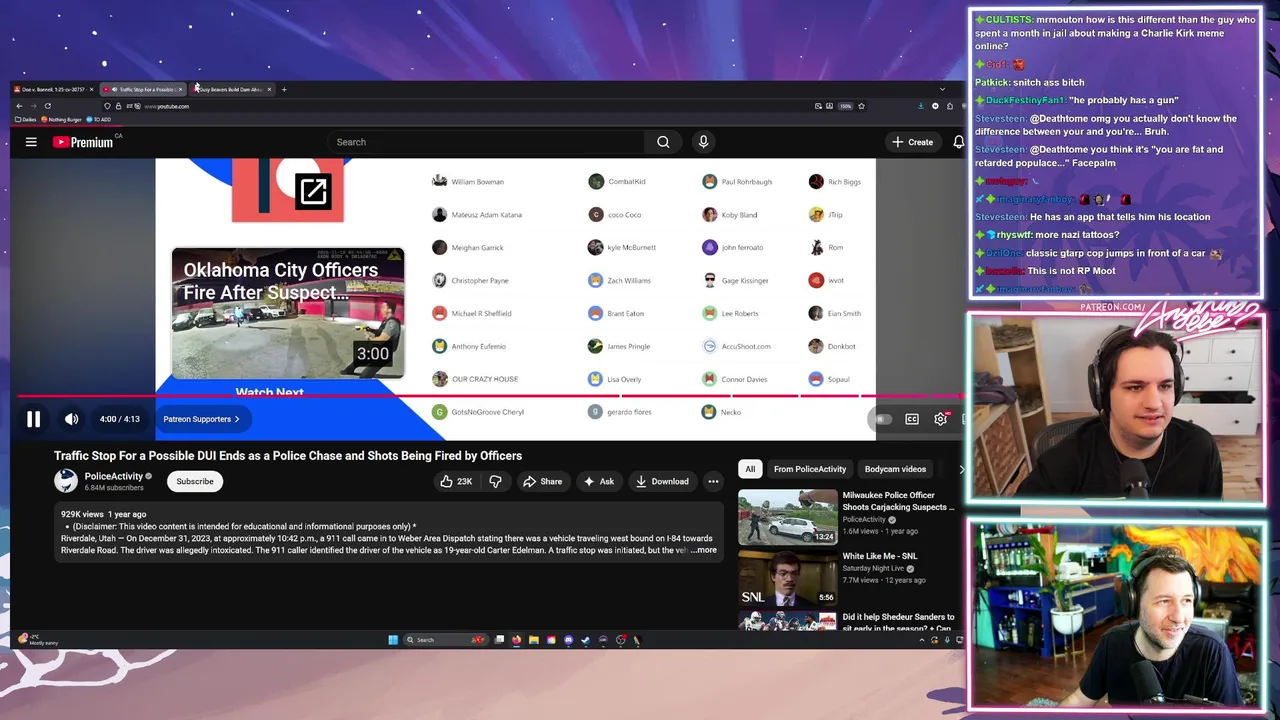
Task: Open Windows Start menu
Action: pyautogui.click(x=393, y=640)
